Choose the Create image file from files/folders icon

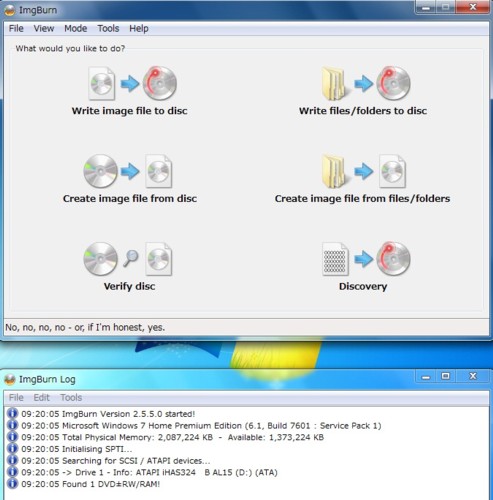click(x=364, y=171)
